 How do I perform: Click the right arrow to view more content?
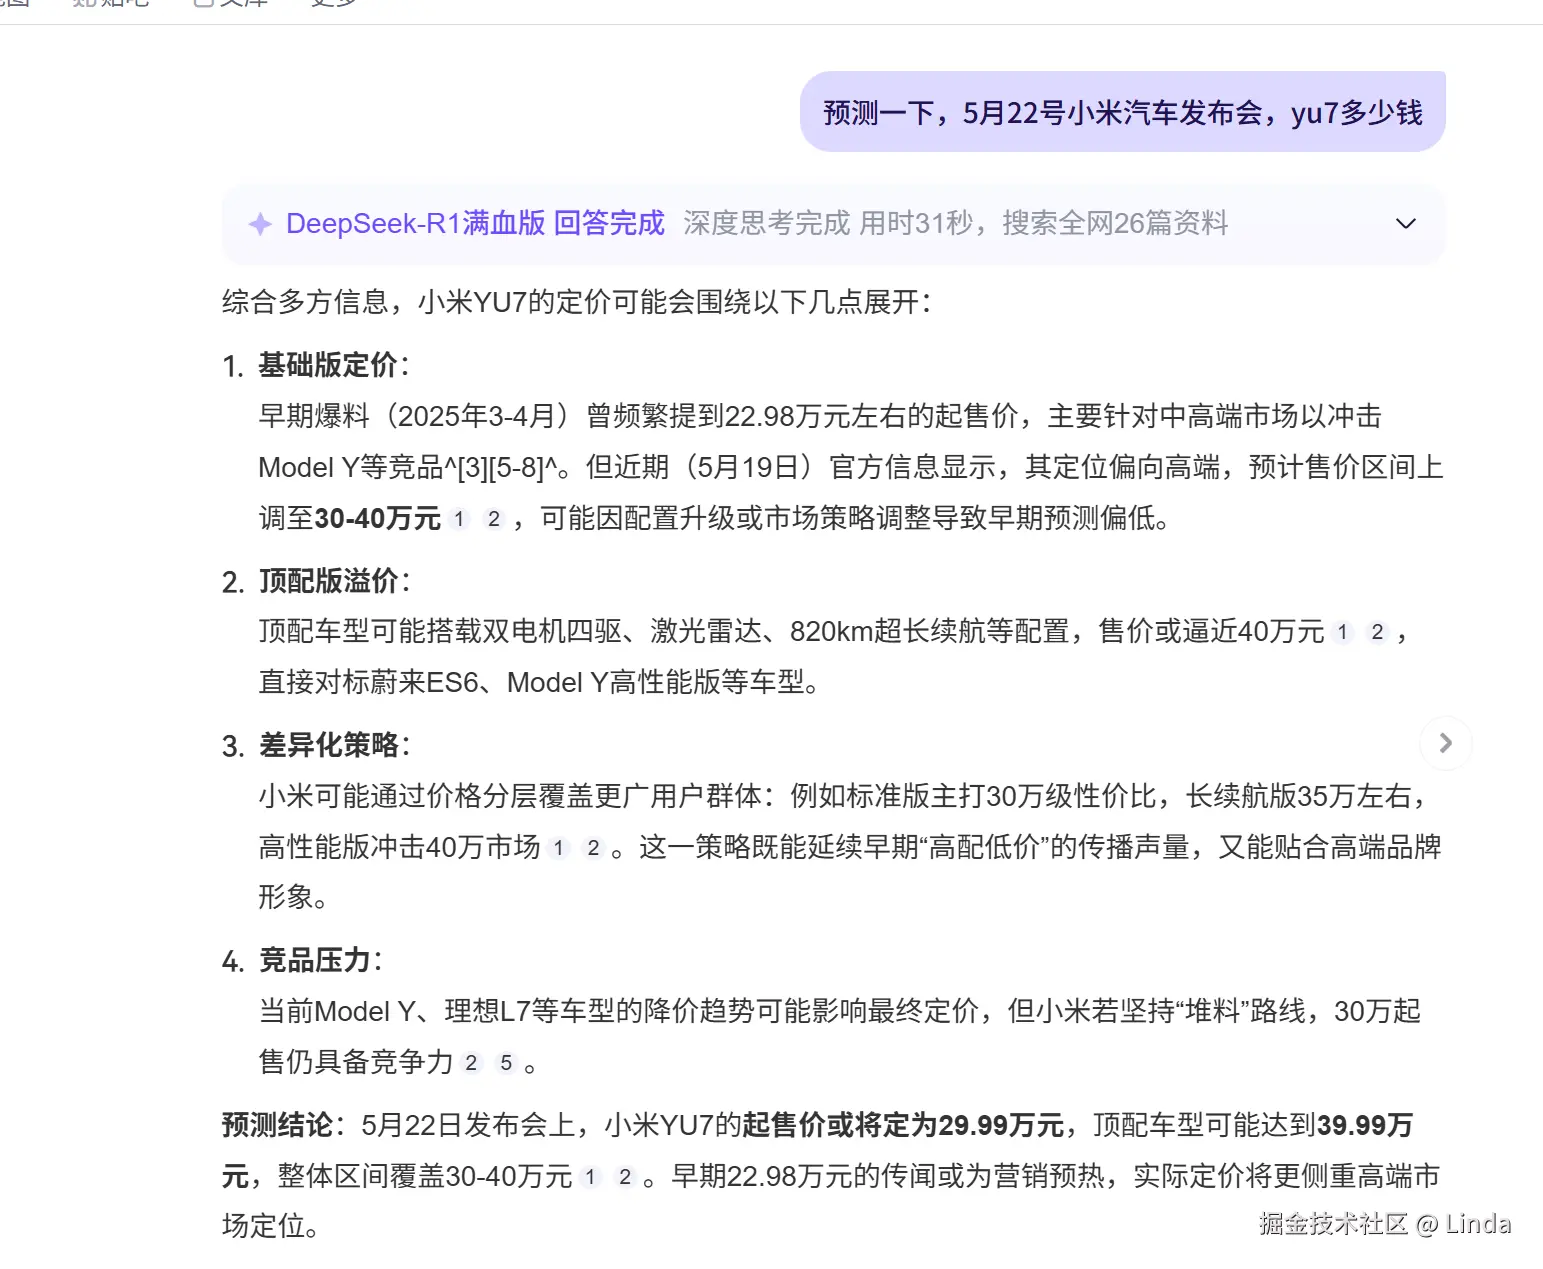tap(1445, 743)
